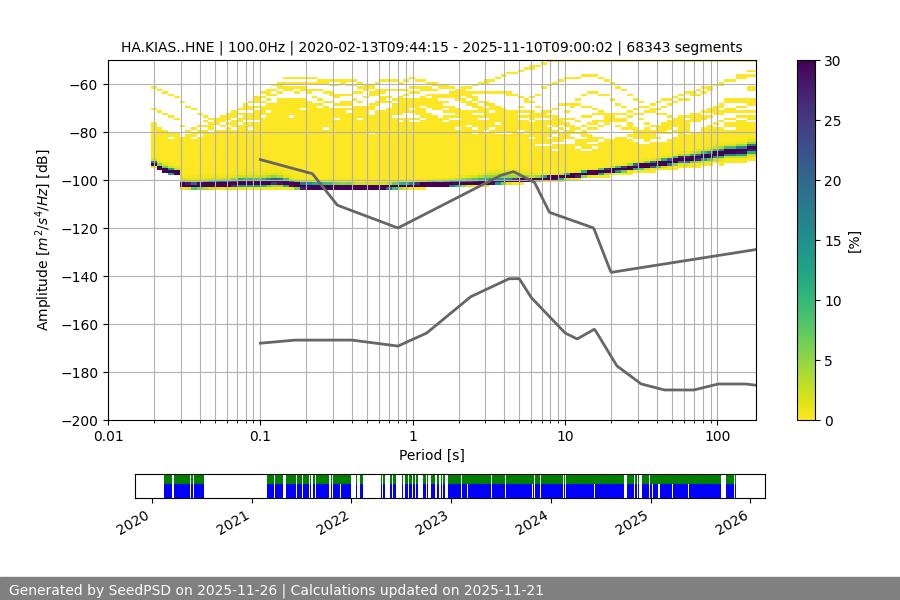Click the colorbar tick labeled 30
The width and height of the screenshot is (900, 600).
833,61
